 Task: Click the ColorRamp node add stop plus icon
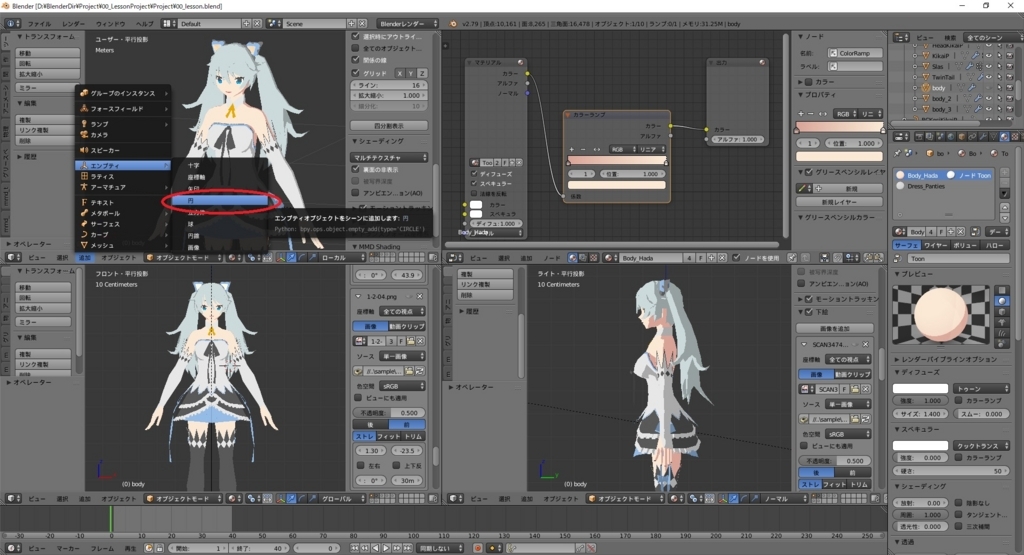click(571, 150)
